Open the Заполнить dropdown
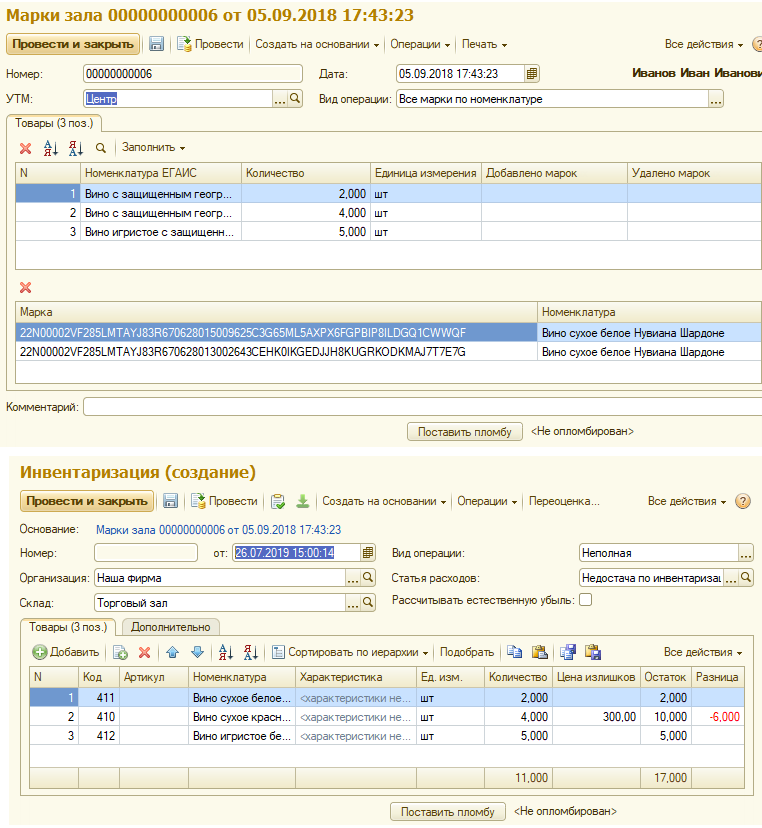The image size is (762, 828). (153, 147)
